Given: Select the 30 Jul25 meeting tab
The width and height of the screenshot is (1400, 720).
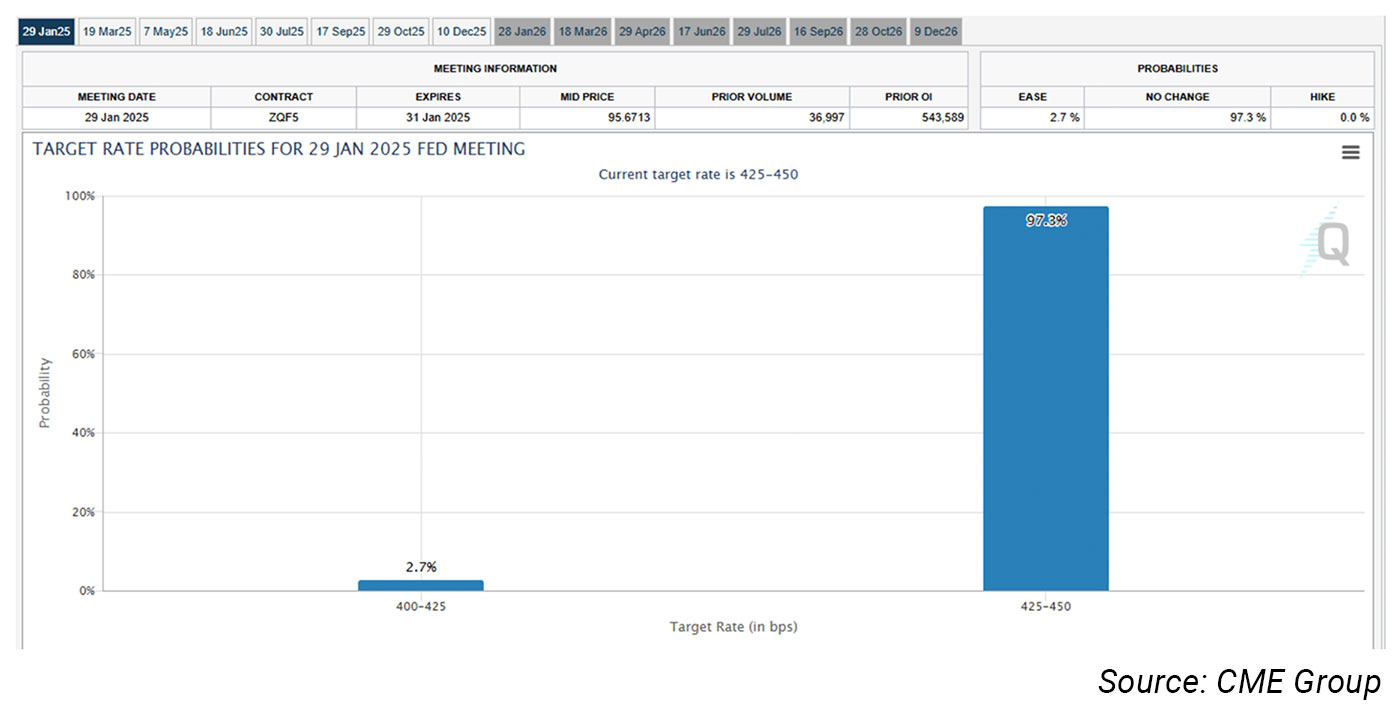Looking at the screenshot, I should (281, 32).
